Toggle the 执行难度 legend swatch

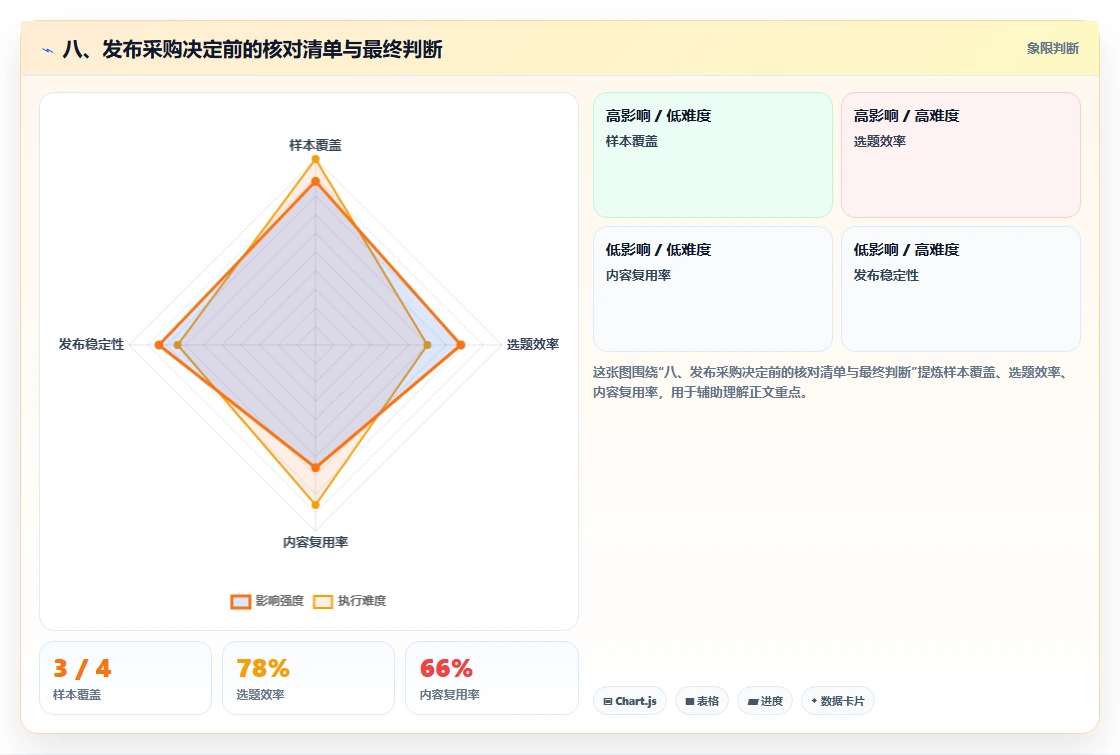(323, 601)
